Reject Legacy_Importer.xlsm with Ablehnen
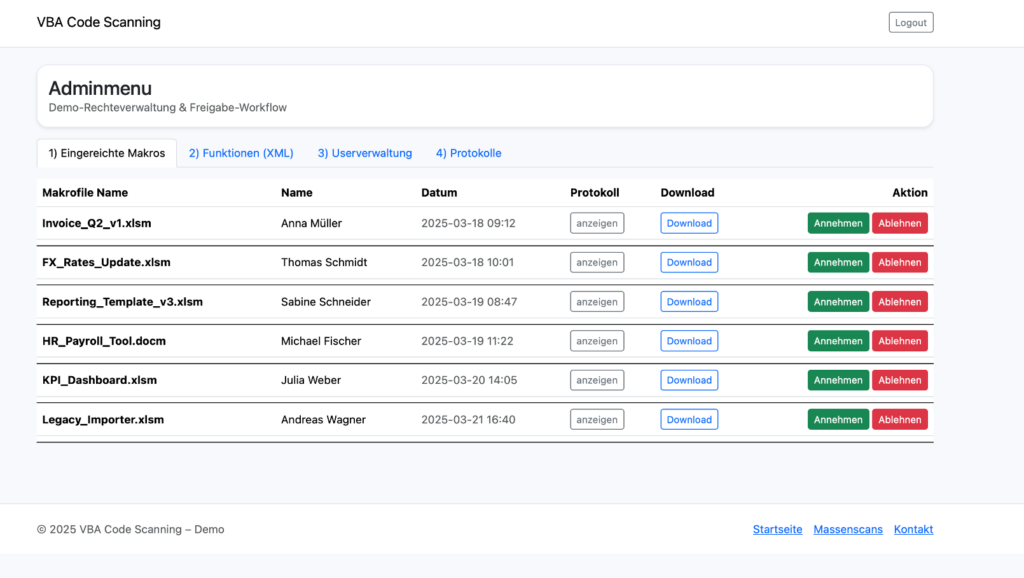 point(899,419)
